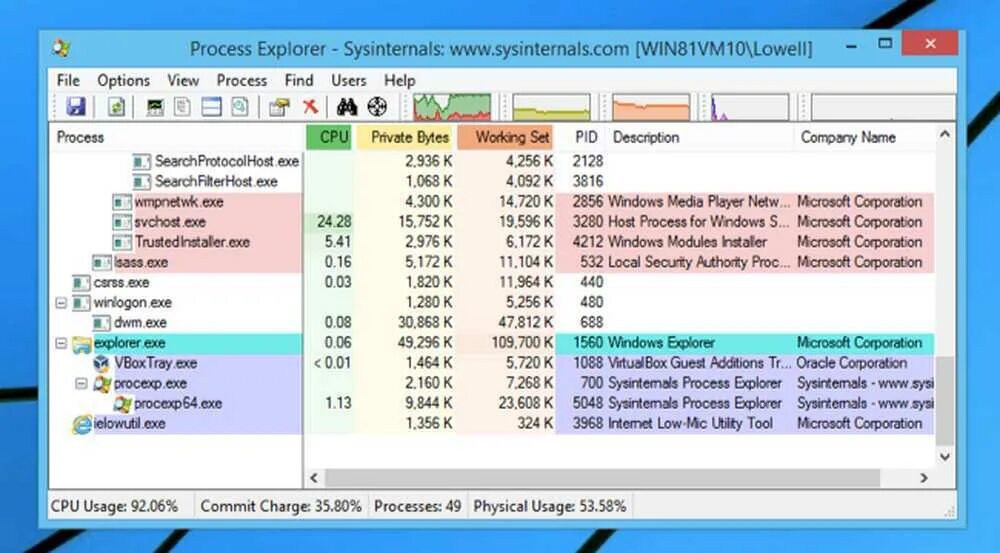Click the Process Explorer title bar icon
This screenshot has width=1000, height=553.
pyautogui.click(x=62, y=48)
